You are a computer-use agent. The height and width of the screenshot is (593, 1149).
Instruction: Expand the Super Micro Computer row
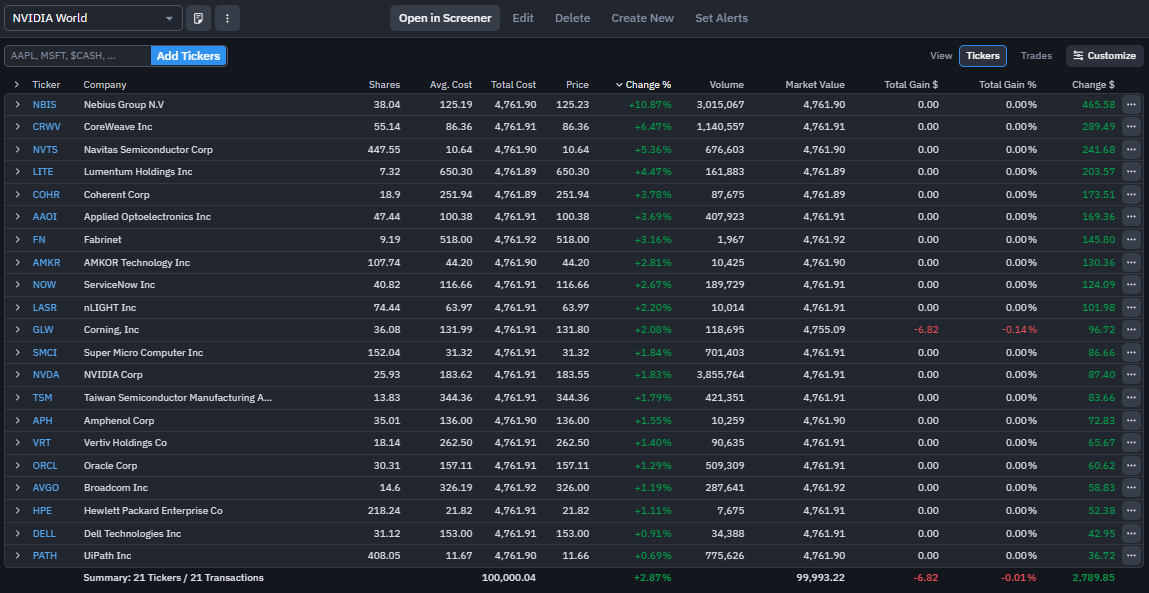click(x=17, y=352)
